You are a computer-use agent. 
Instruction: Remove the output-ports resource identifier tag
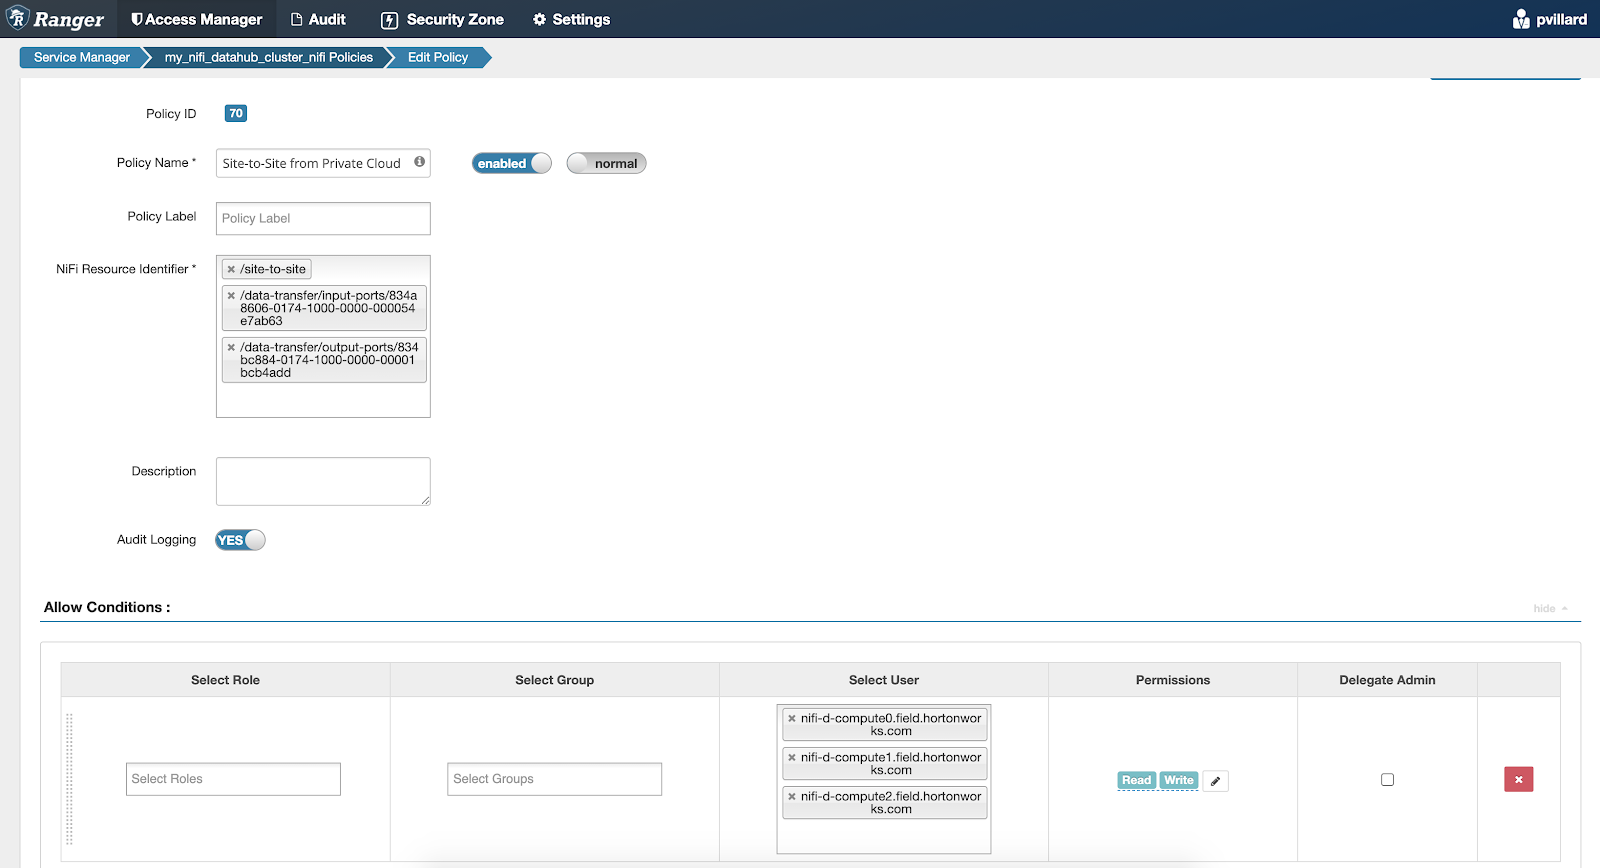(231, 348)
